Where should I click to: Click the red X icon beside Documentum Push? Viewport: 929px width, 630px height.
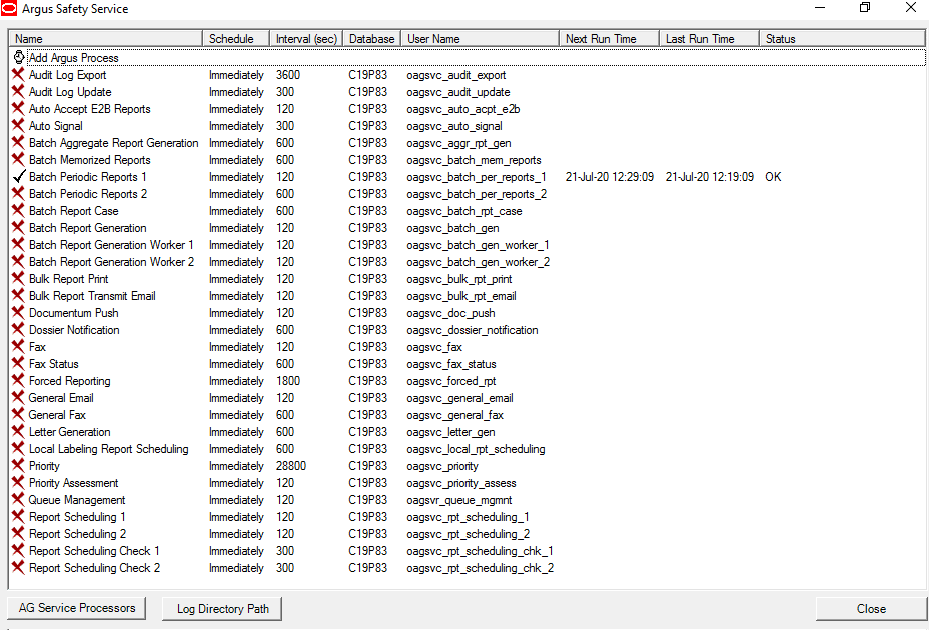[18, 312]
